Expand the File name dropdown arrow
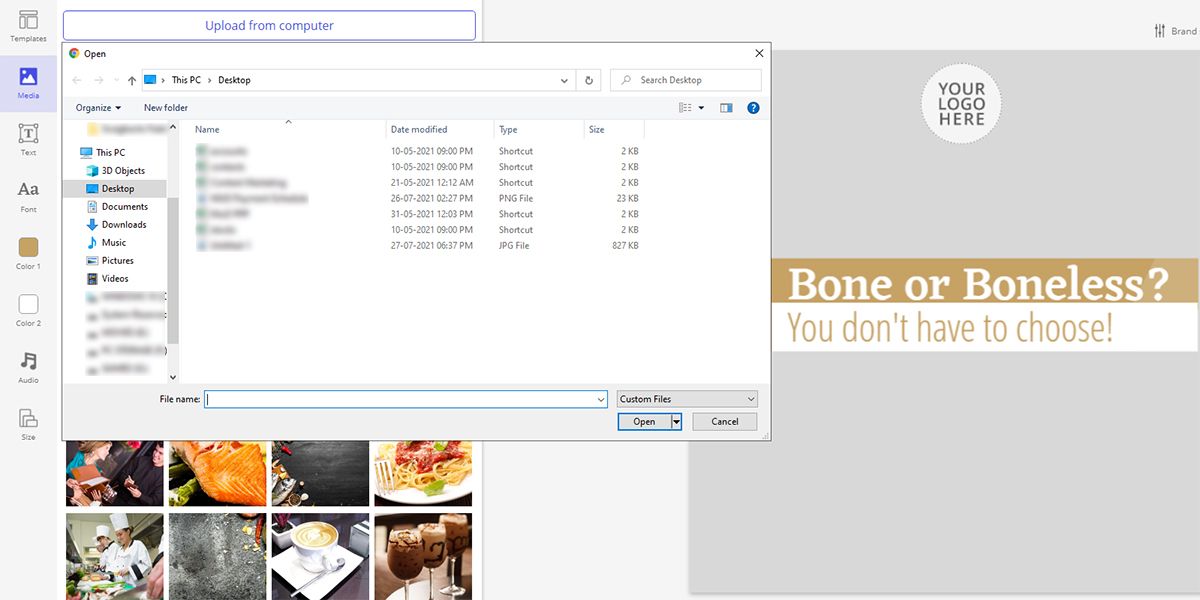 pos(601,399)
